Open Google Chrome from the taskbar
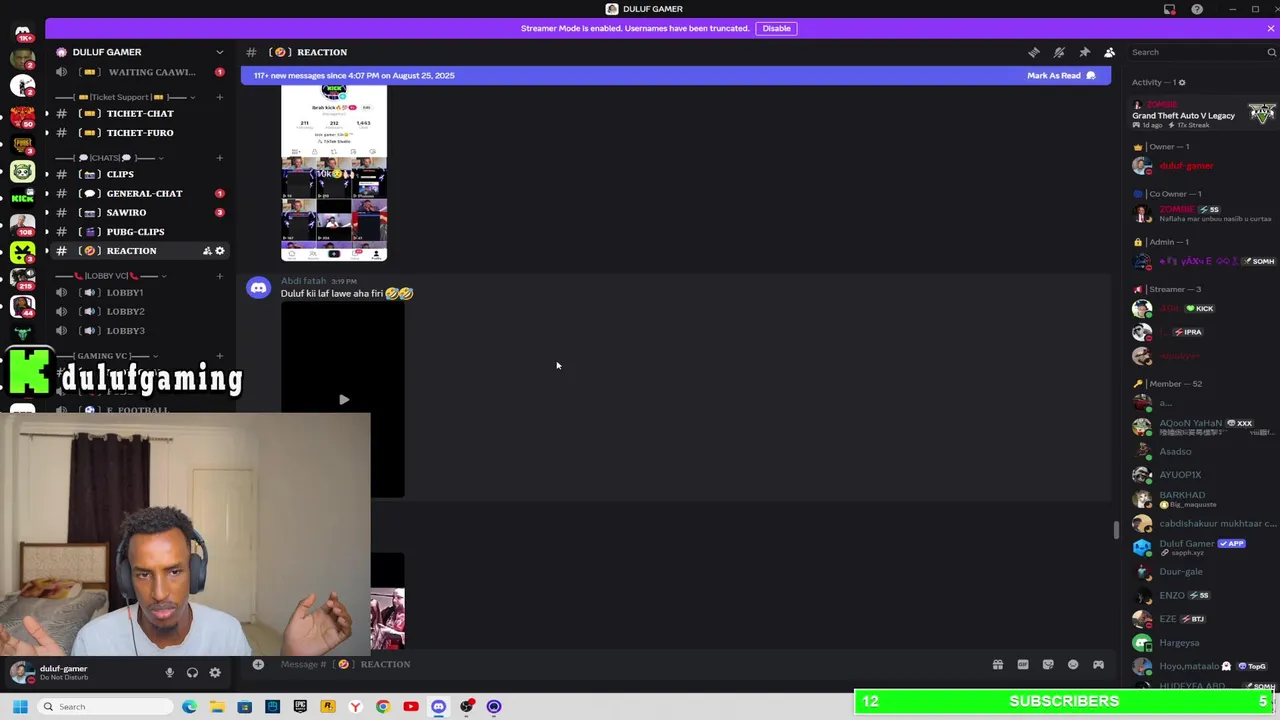The width and height of the screenshot is (1280, 720). 382,707
